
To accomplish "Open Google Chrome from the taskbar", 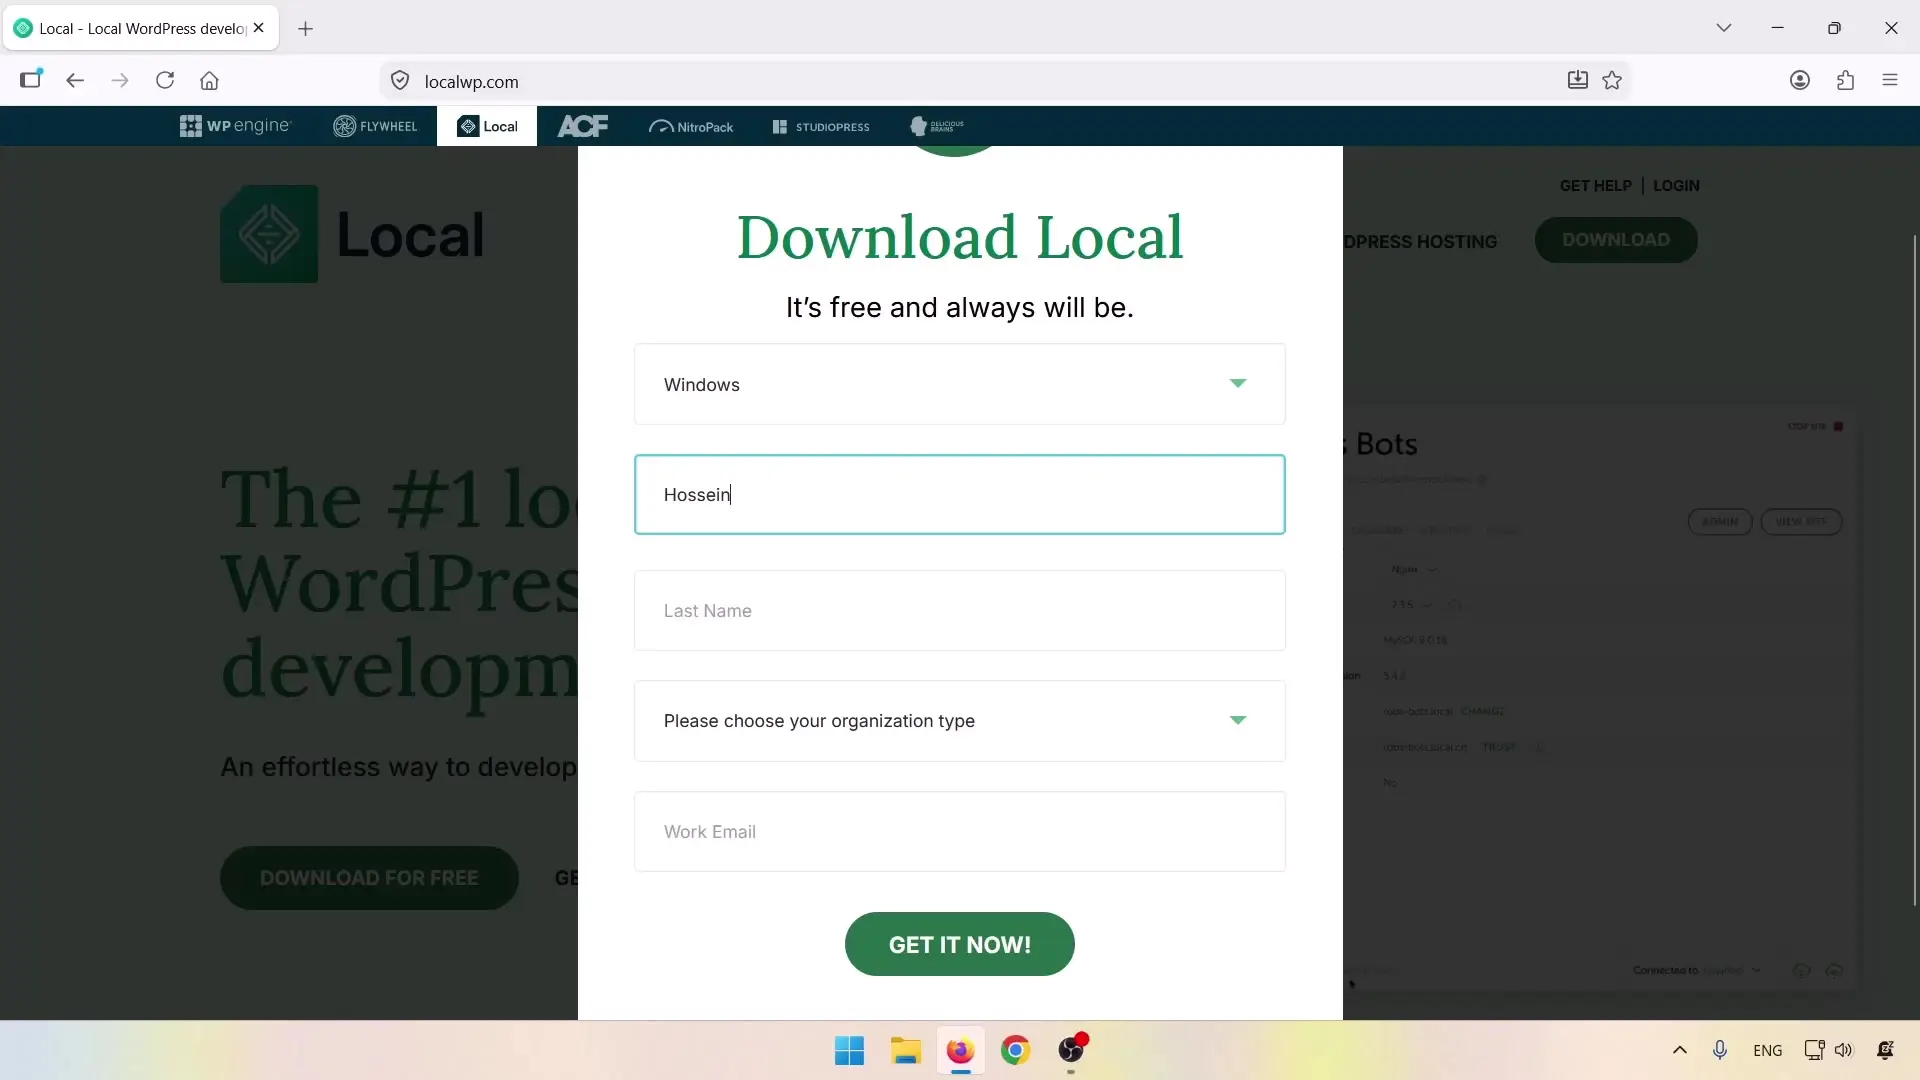I will pos(1015,1051).
